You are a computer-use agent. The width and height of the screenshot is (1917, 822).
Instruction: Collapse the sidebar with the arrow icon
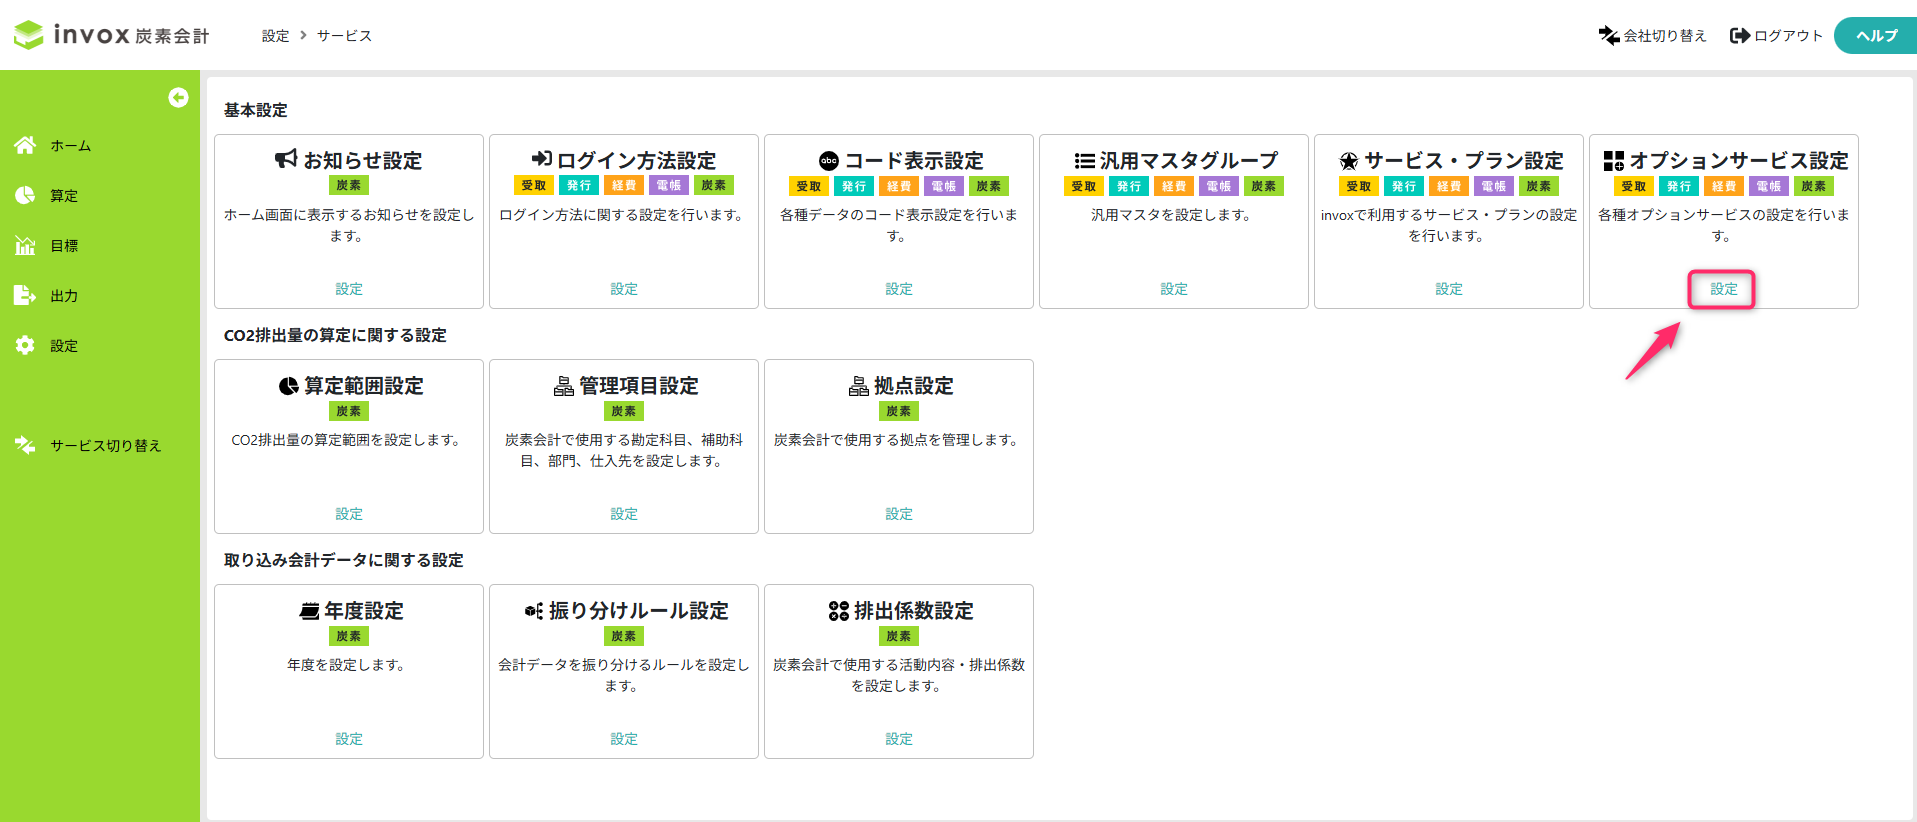(x=178, y=97)
